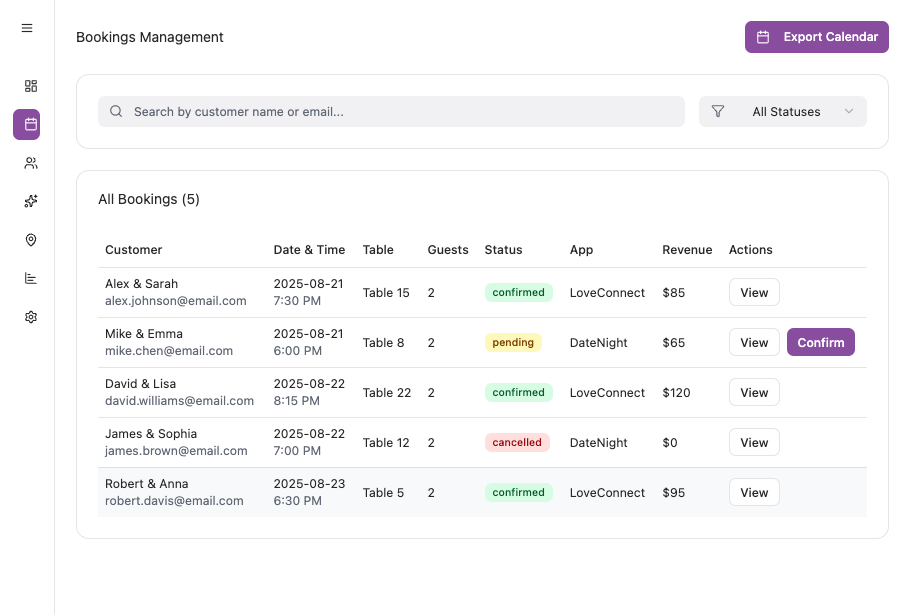View the Robert & Anna booking
This screenshot has width=909, height=614.
754,492
